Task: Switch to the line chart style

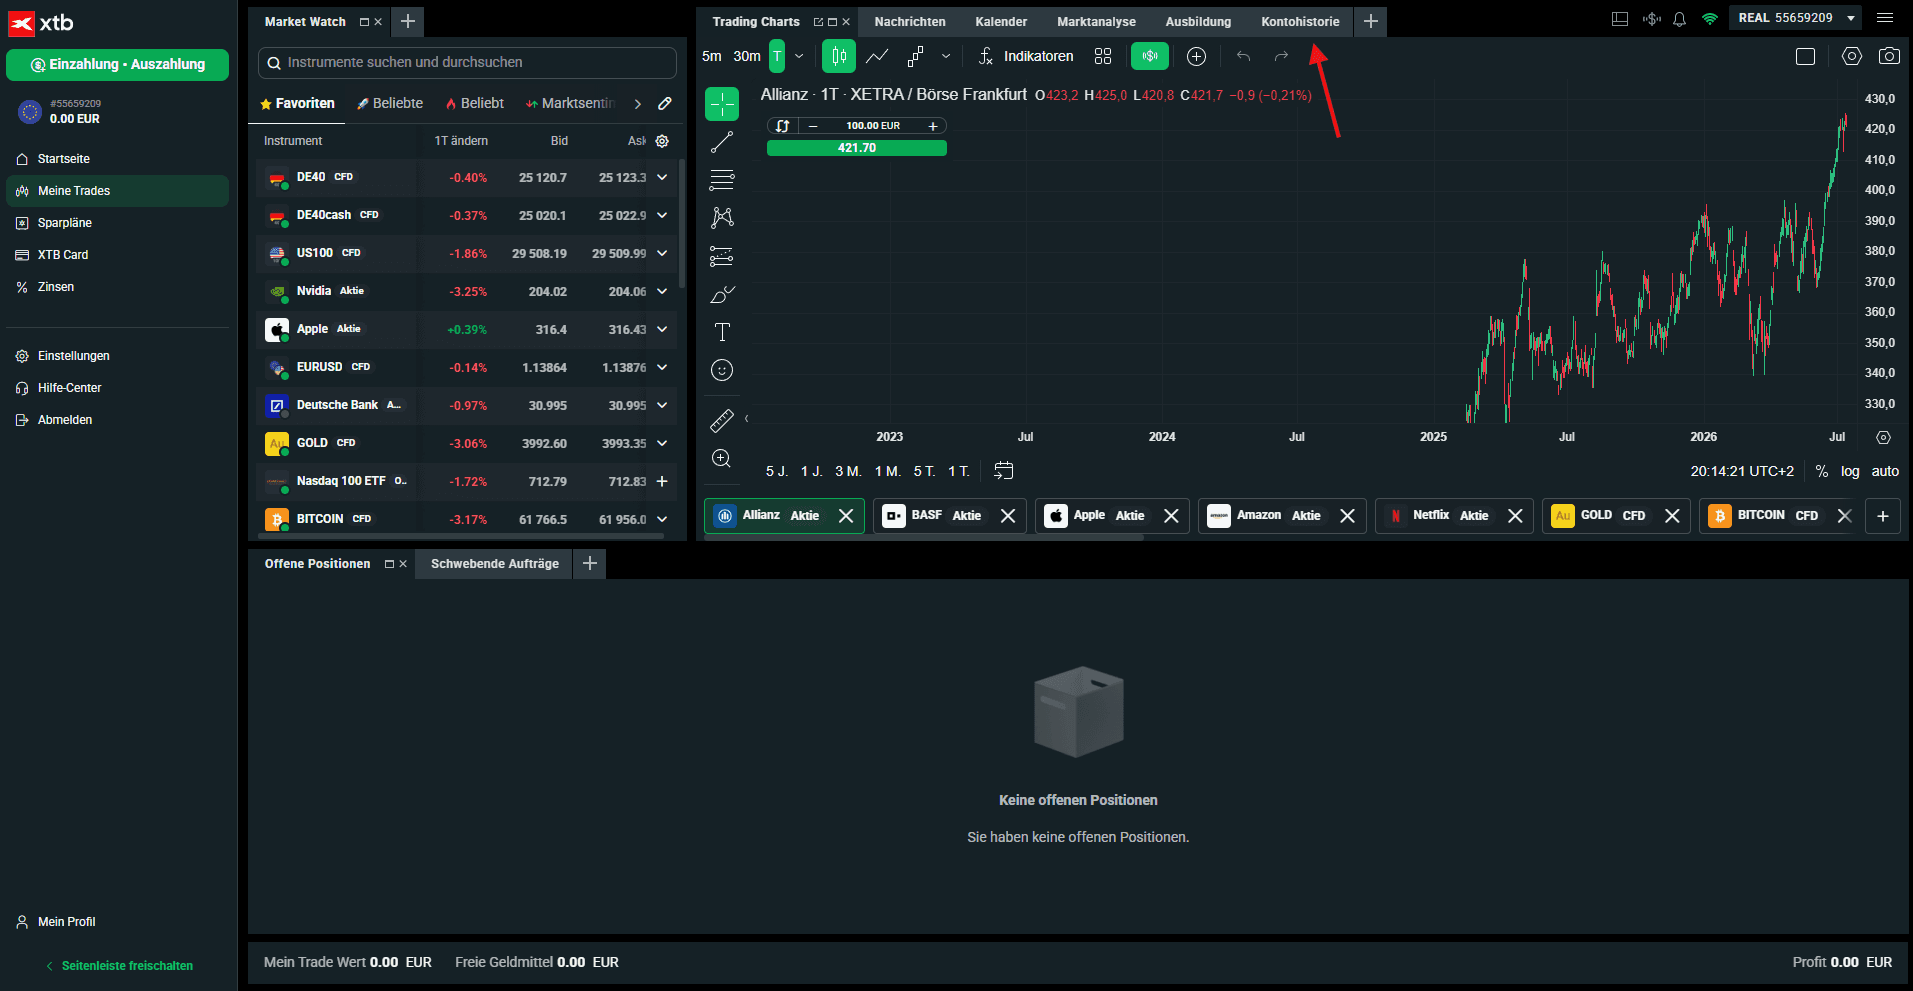Action: (x=877, y=56)
